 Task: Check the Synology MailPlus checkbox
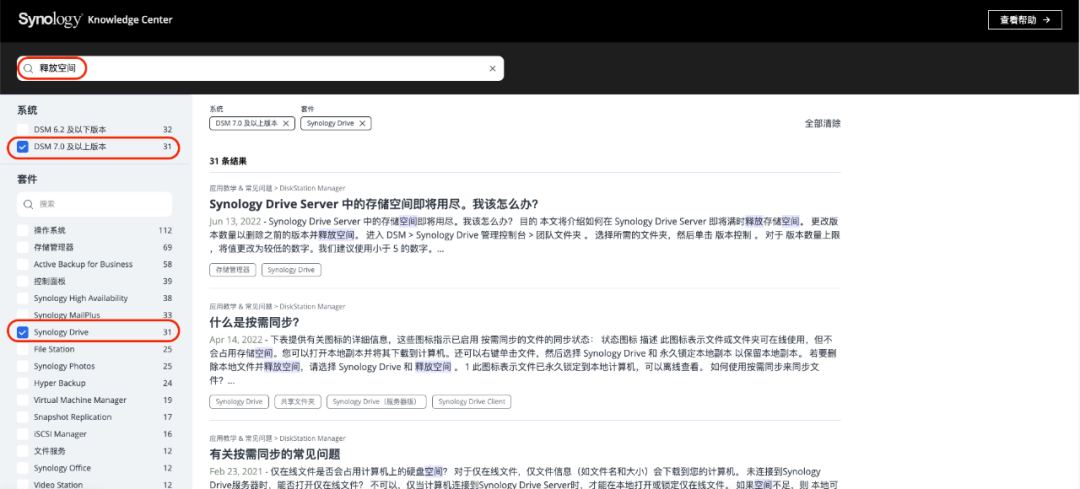[x=23, y=315]
